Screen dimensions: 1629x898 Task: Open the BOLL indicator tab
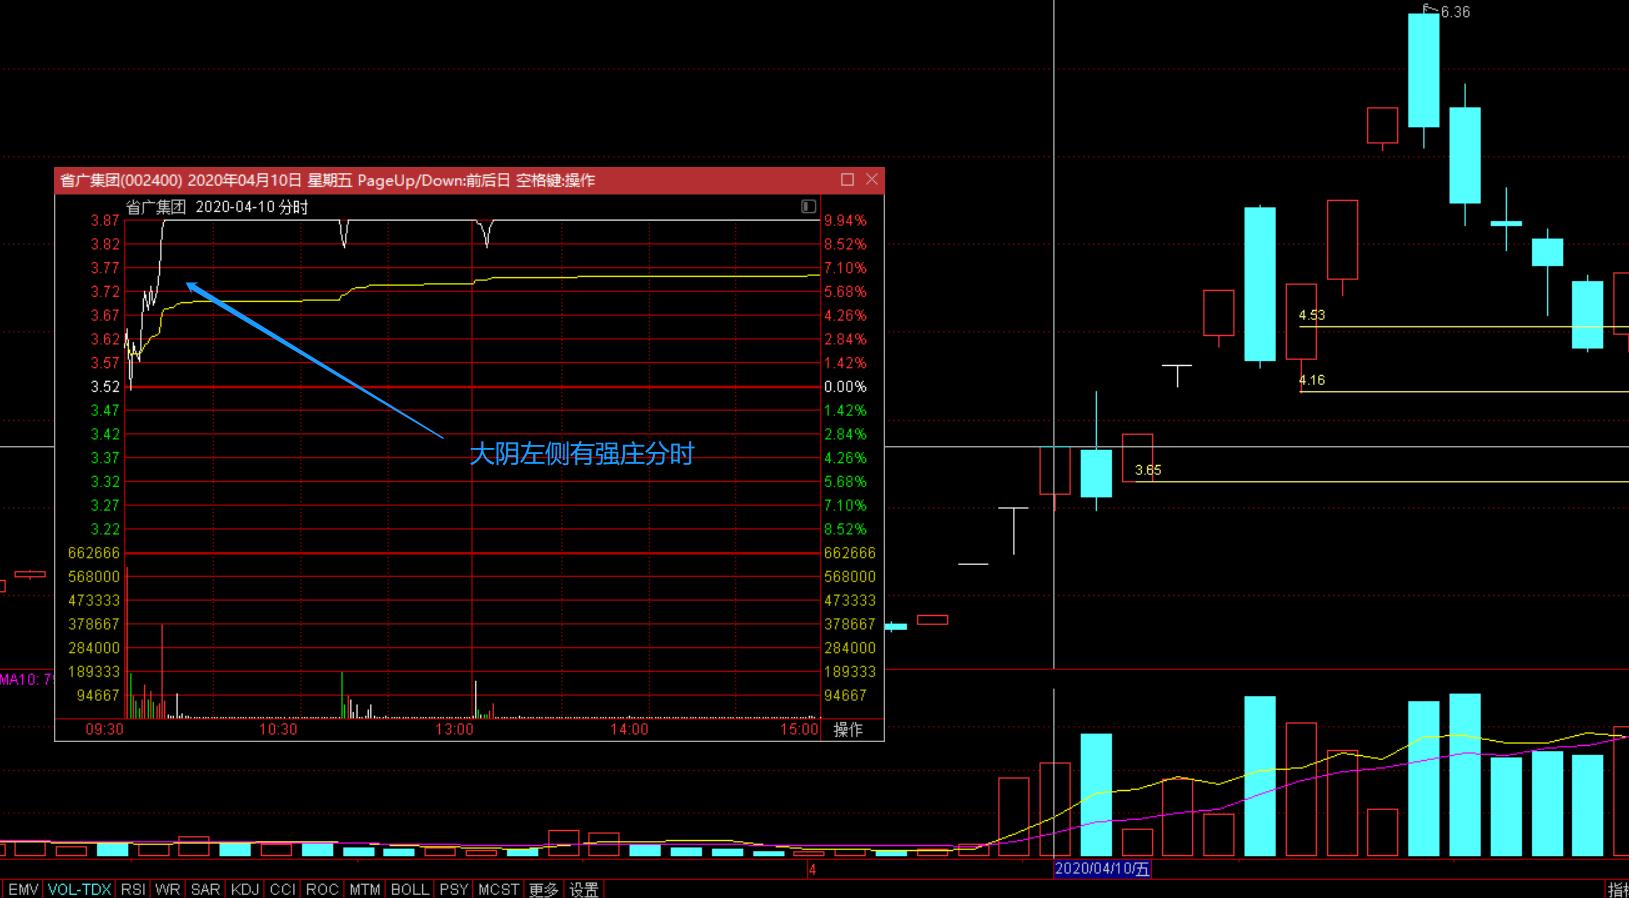(409, 889)
